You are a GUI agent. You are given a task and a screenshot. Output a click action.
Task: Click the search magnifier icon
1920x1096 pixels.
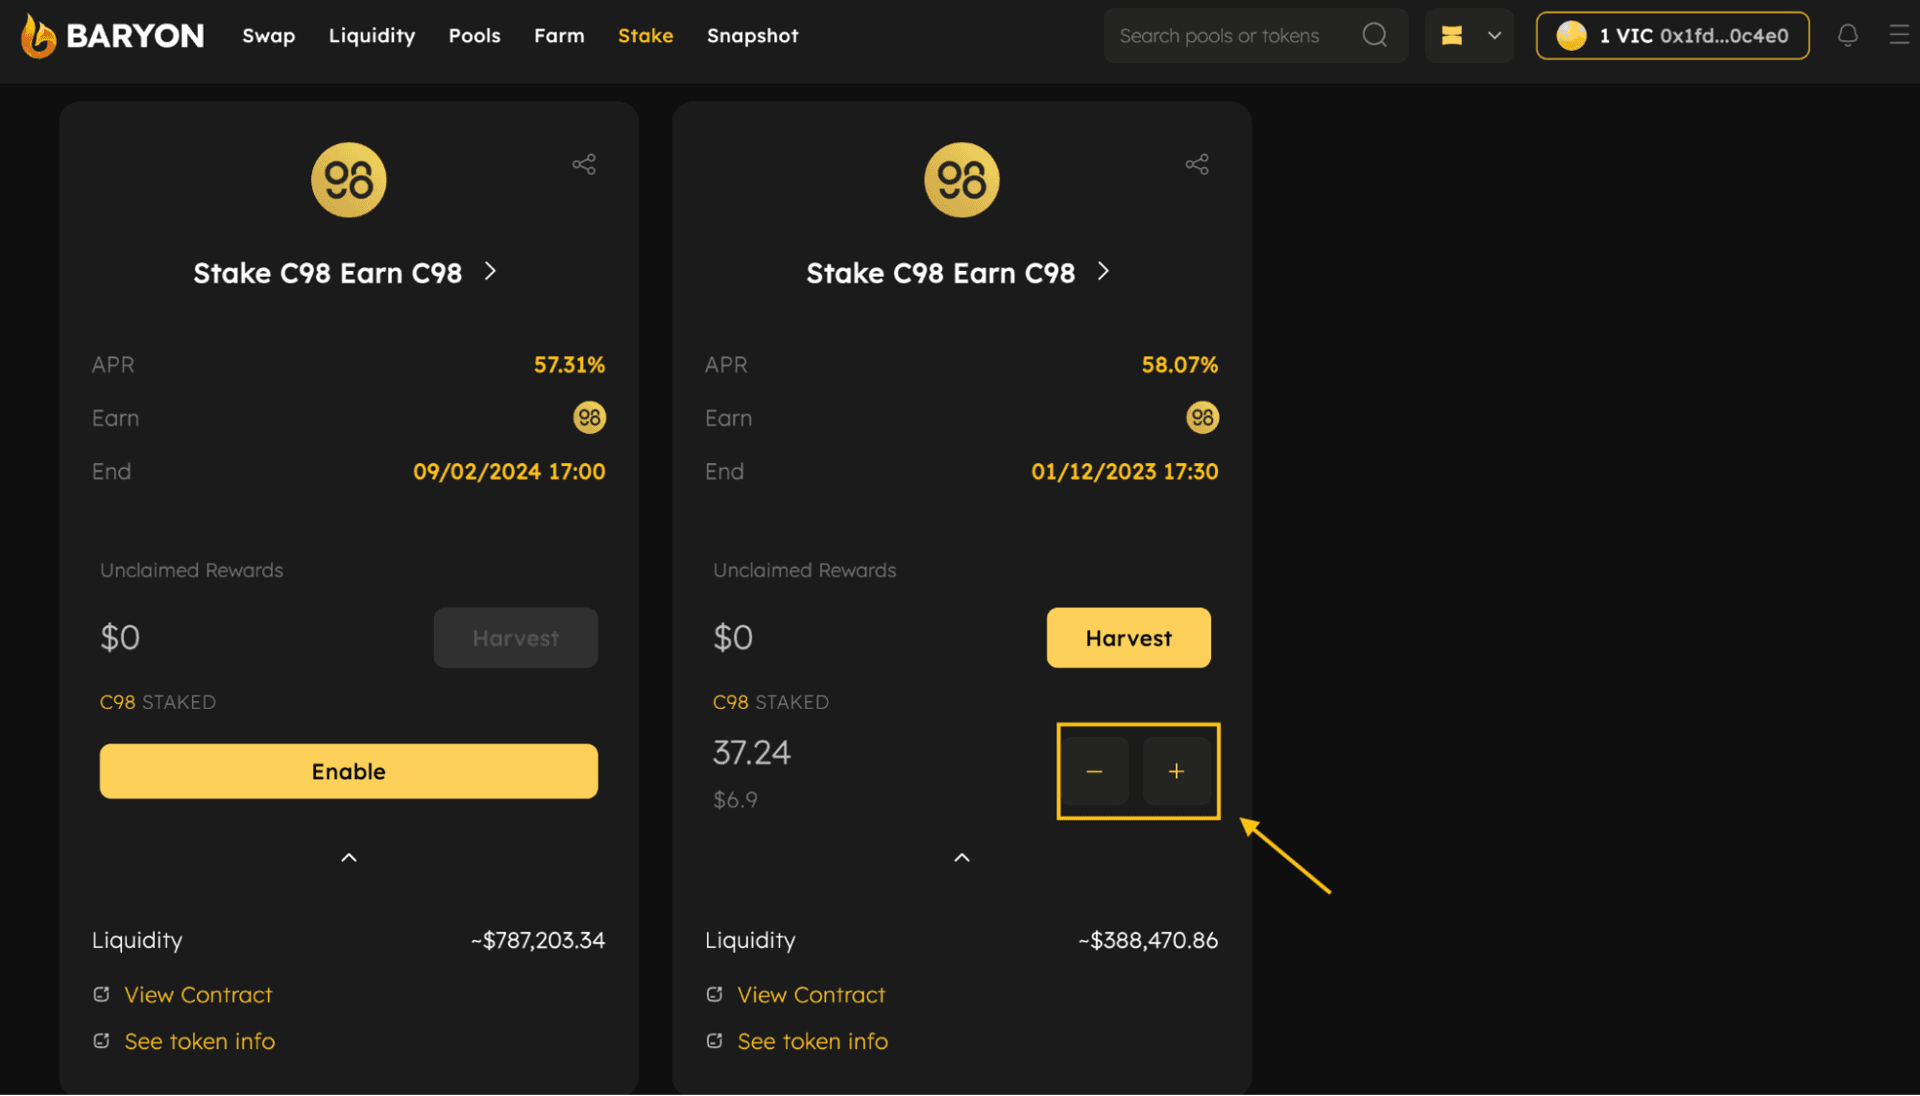click(x=1375, y=35)
